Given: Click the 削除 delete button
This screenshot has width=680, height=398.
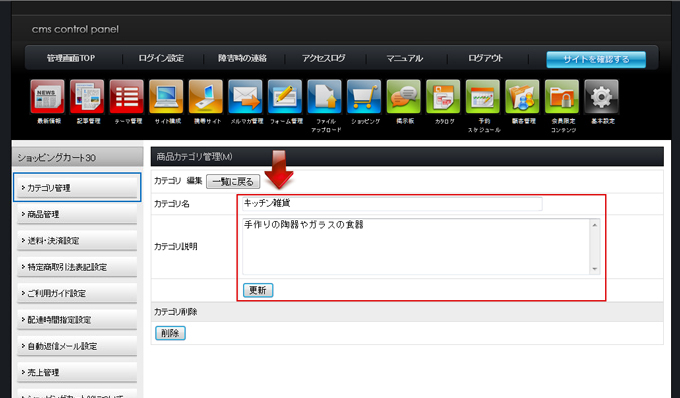Looking at the screenshot, I should (170, 333).
